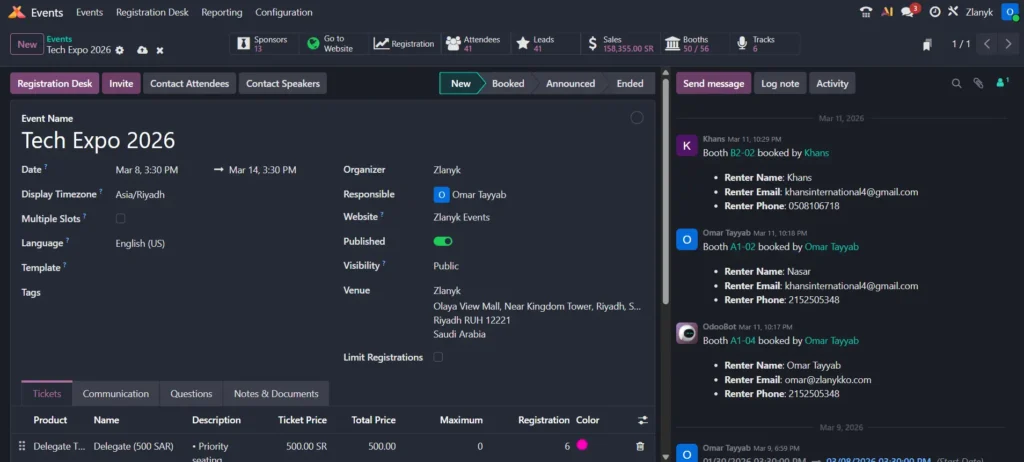This screenshot has width=1024, height=462.
Task: Delete the Delegate ticket row
Action: point(640,446)
